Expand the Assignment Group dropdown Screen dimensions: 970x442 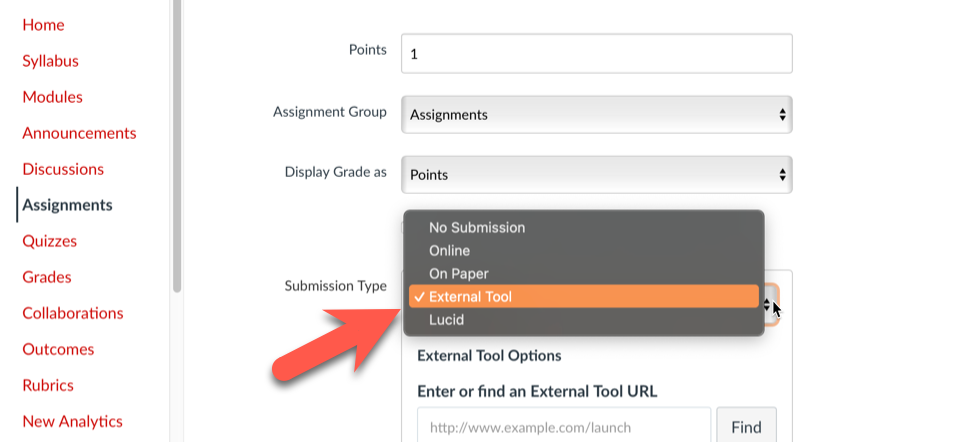tap(596, 115)
